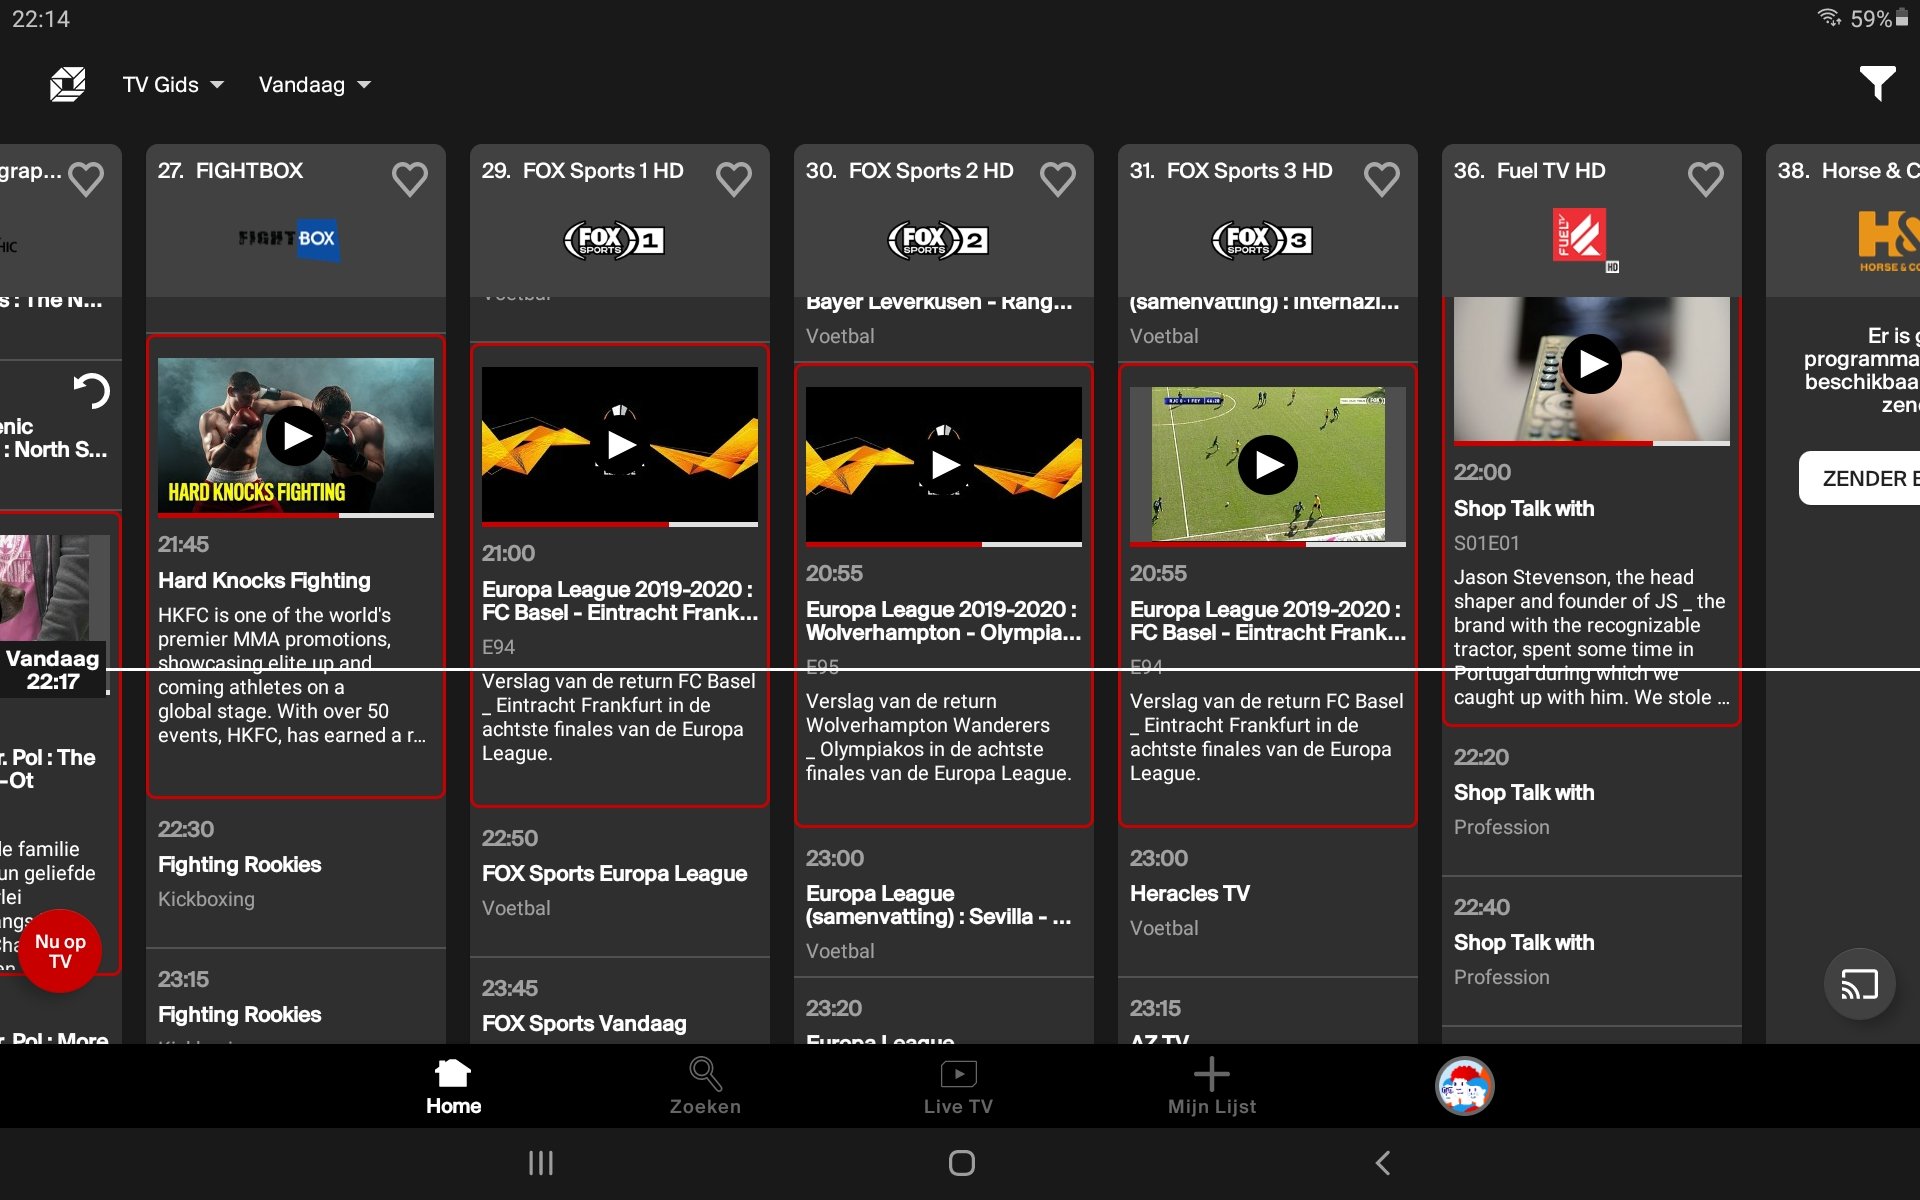The width and height of the screenshot is (1920, 1200).
Task: Select the 27. FIGHTBOX channel title
Action: [x=230, y=171]
